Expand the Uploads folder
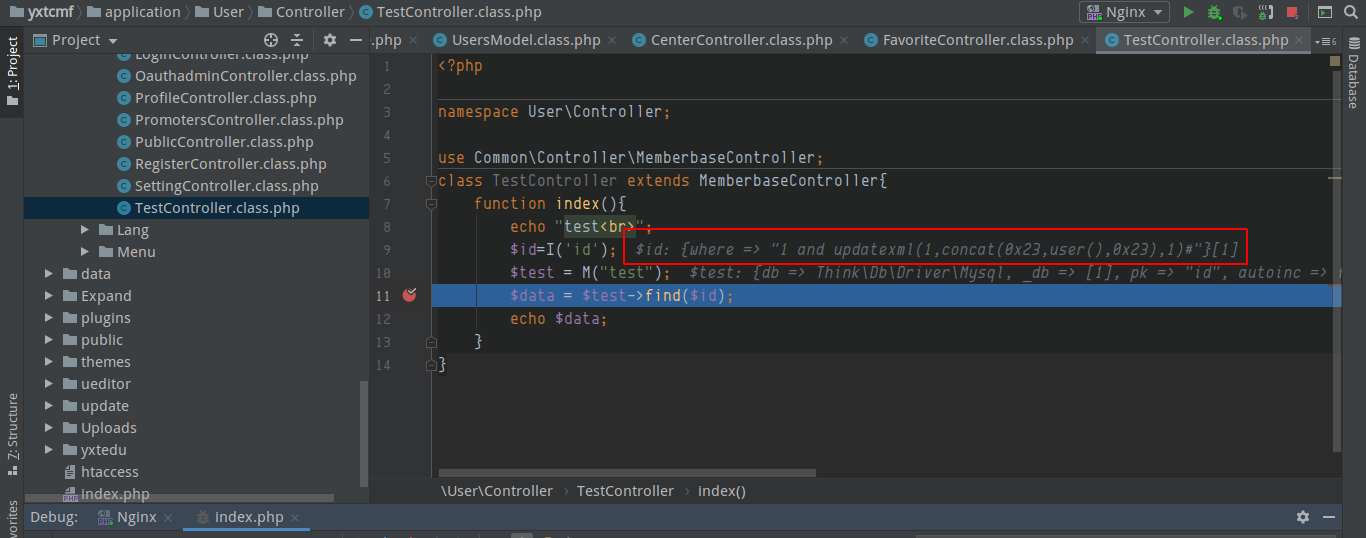The width and height of the screenshot is (1366, 538). pyautogui.click(x=49, y=428)
